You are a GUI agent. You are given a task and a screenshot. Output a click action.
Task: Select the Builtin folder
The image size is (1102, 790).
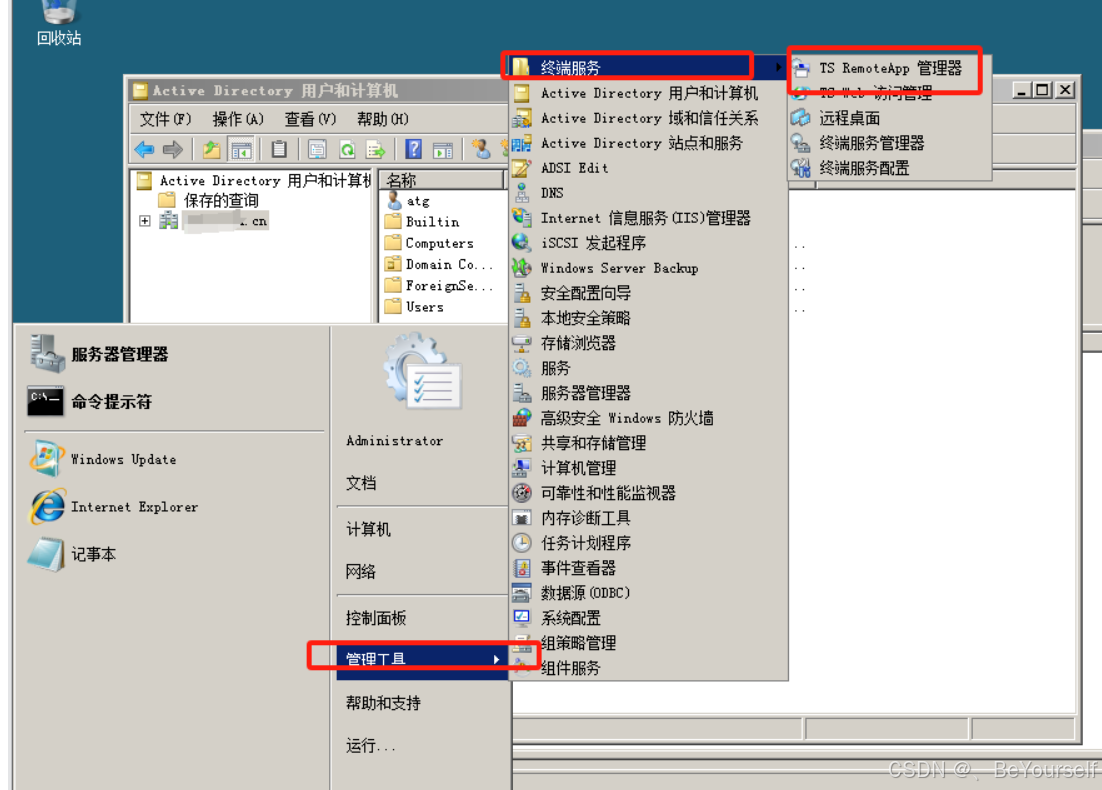(422, 221)
